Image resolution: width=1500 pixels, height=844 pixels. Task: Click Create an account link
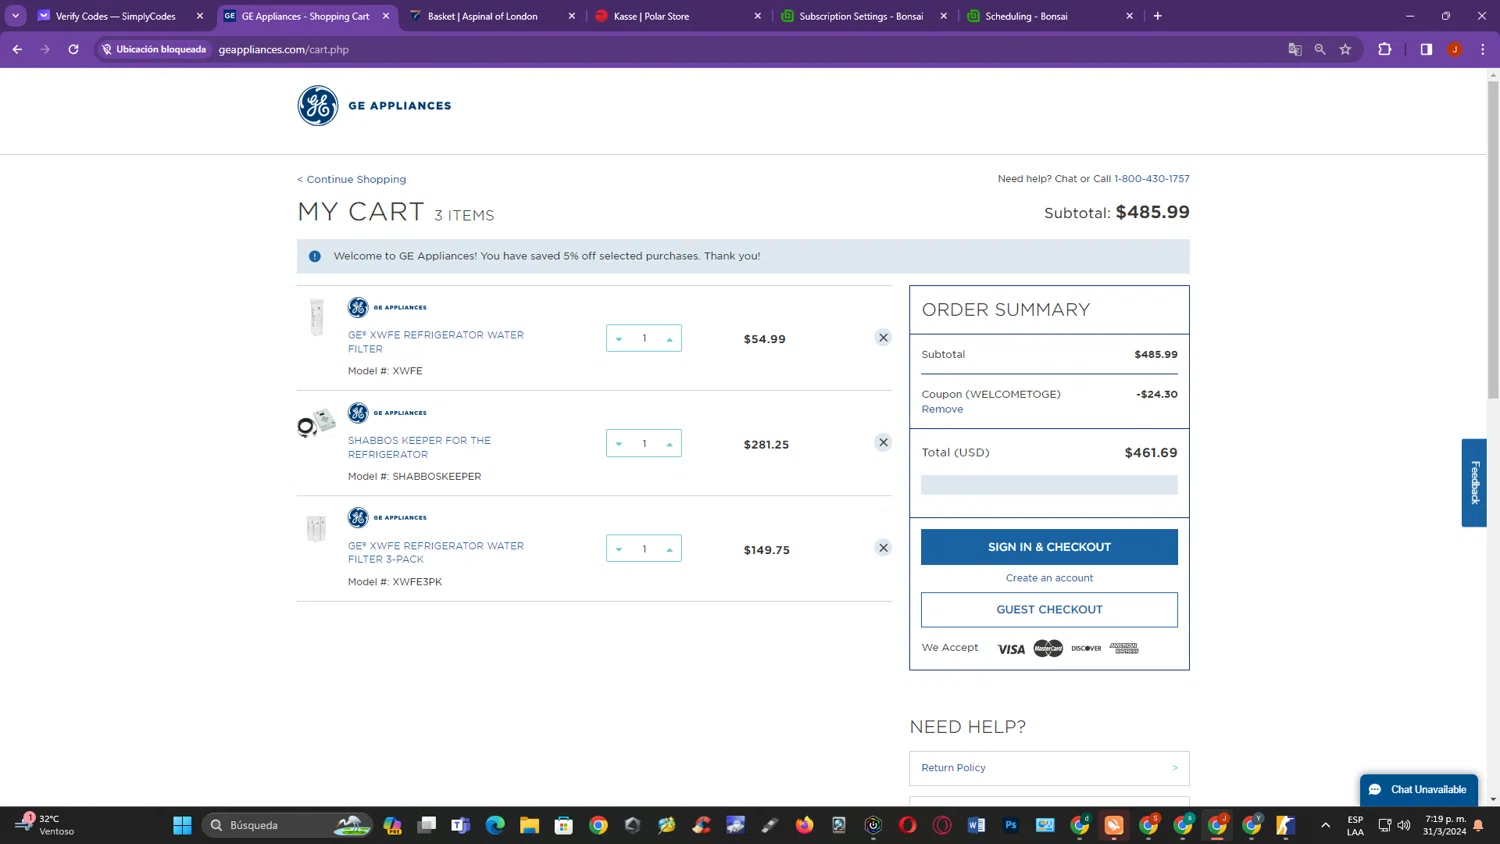tap(1049, 578)
